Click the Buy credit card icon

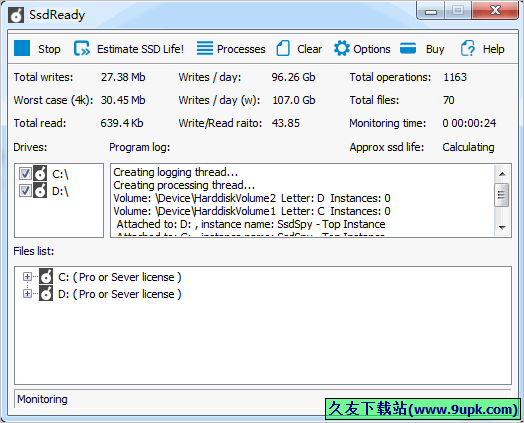coord(408,48)
